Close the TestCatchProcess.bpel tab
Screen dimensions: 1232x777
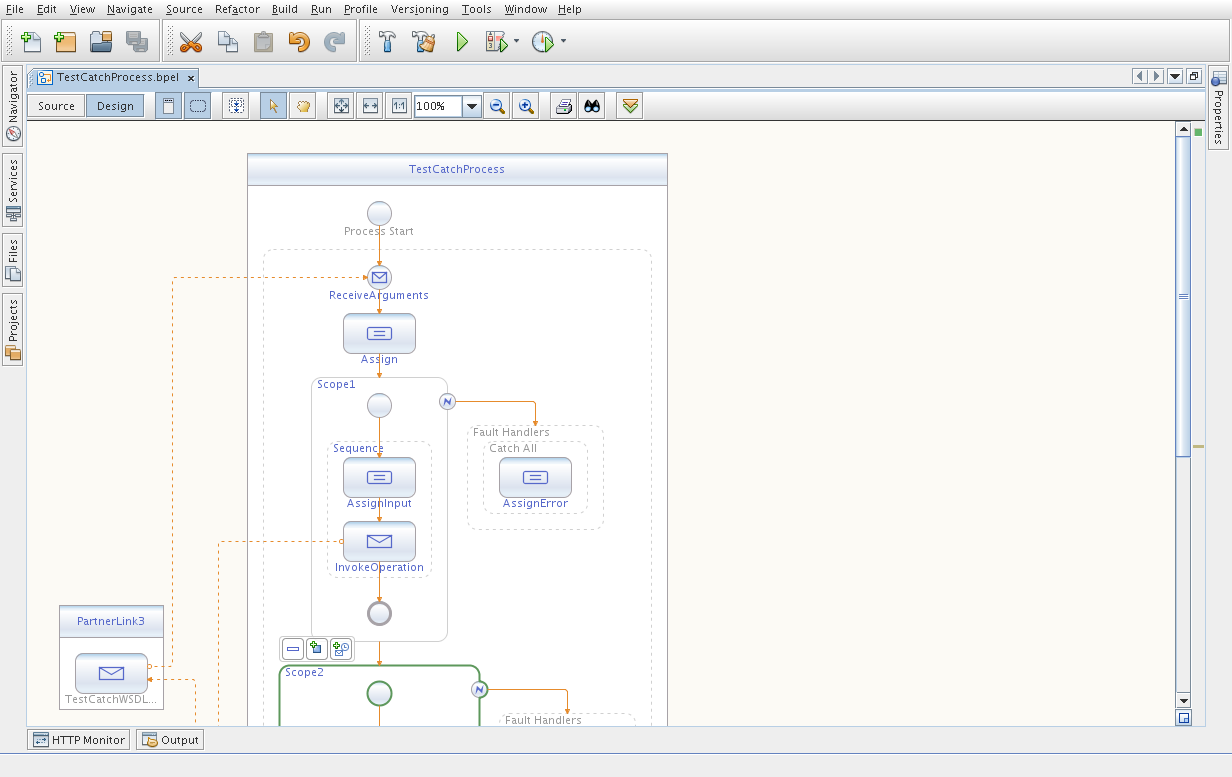pyautogui.click(x=189, y=77)
